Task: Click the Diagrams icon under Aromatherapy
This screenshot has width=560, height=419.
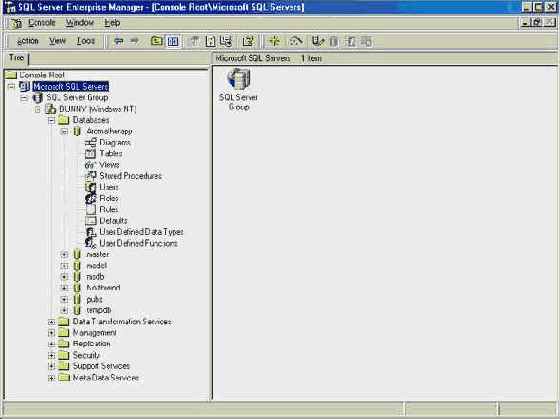Action: [x=91, y=143]
